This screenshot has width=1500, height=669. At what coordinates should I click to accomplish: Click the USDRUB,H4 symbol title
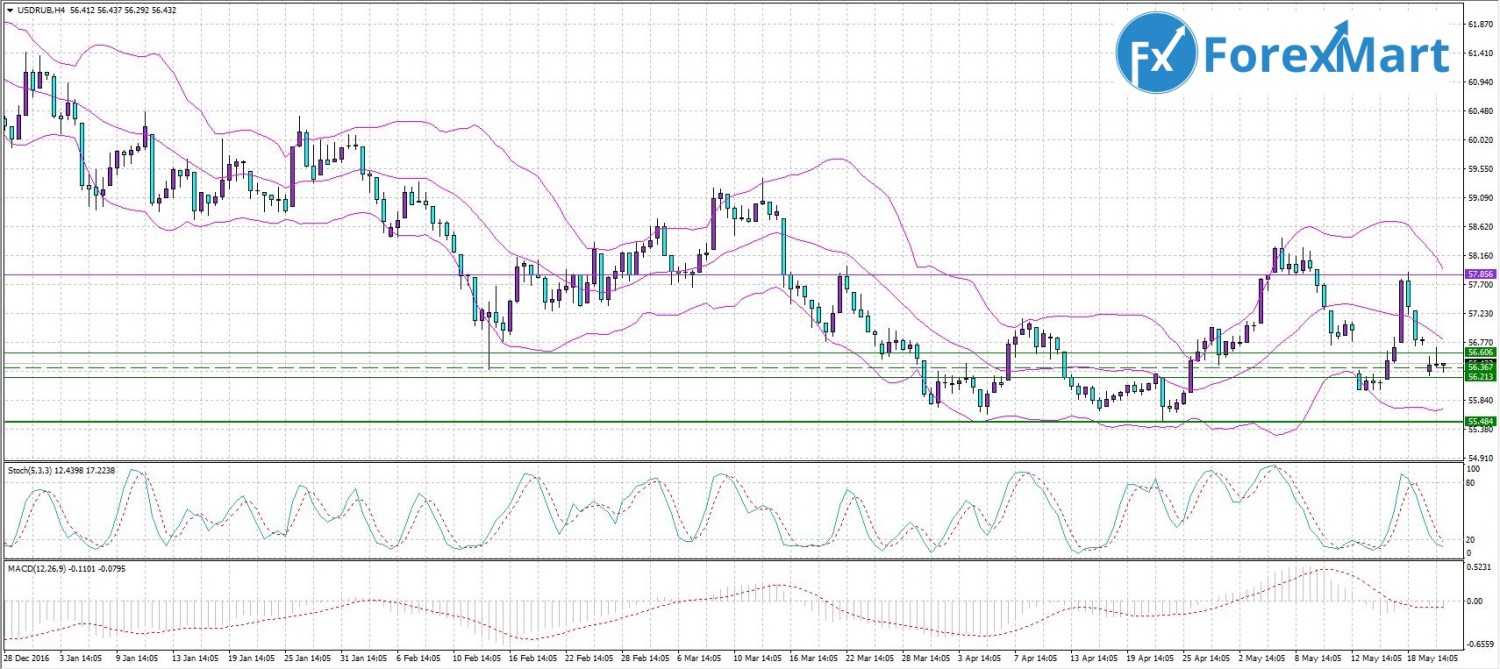coord(38,10)
